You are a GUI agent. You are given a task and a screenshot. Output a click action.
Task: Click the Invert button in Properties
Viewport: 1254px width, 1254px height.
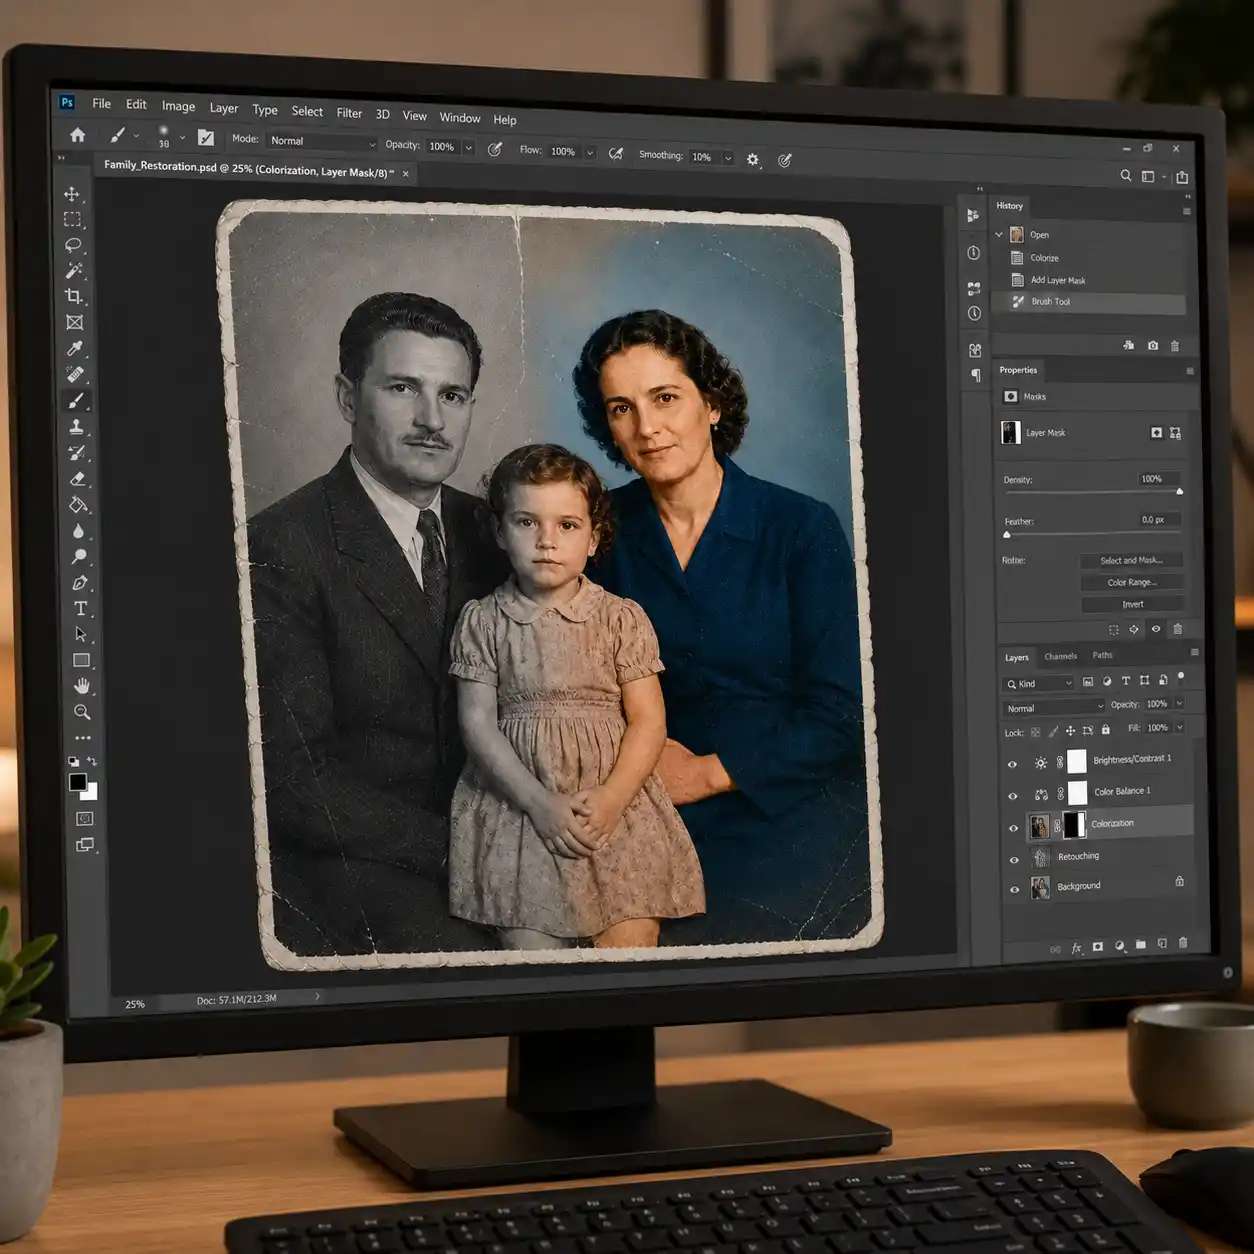point(1132,604)
